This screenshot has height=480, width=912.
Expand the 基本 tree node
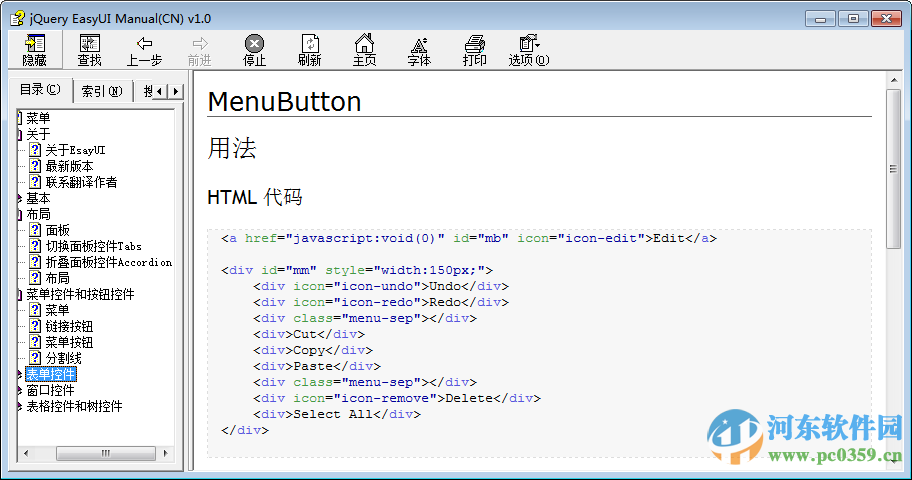20,198
